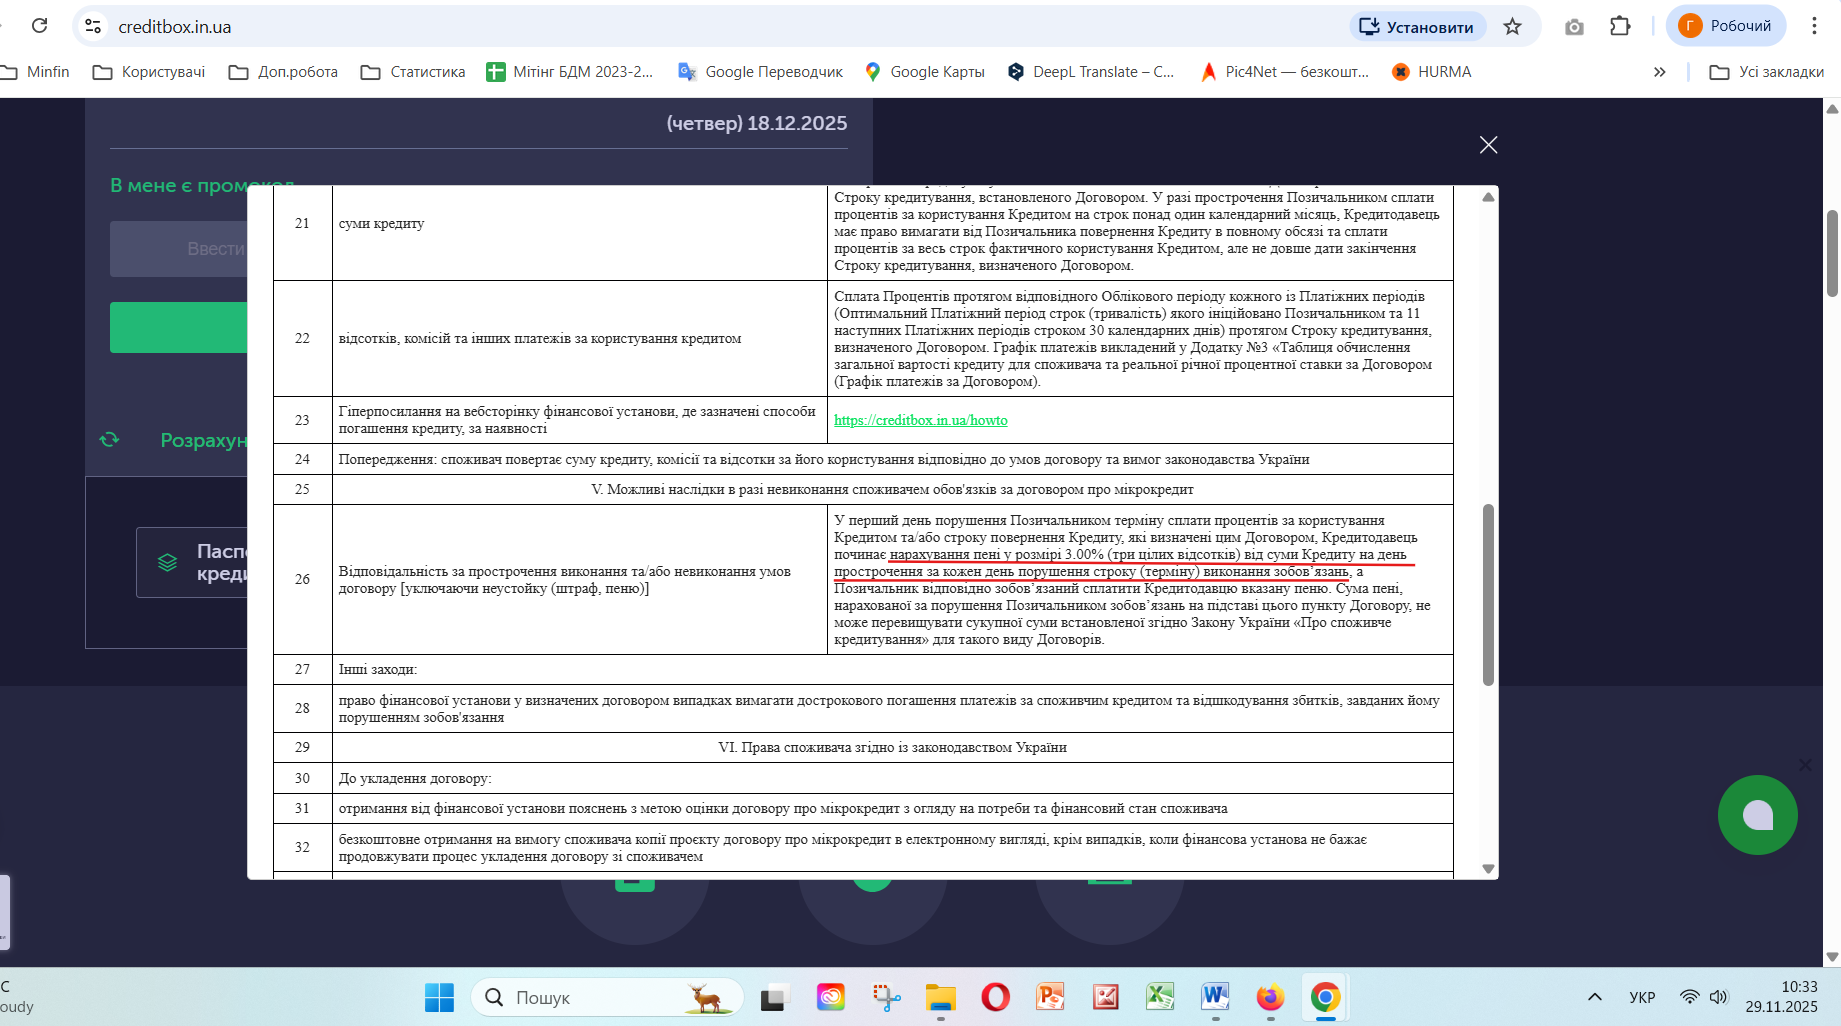Click the Розрахунок refresh arrows icon
The image size is (1841, 1026).
coord(109,439)
